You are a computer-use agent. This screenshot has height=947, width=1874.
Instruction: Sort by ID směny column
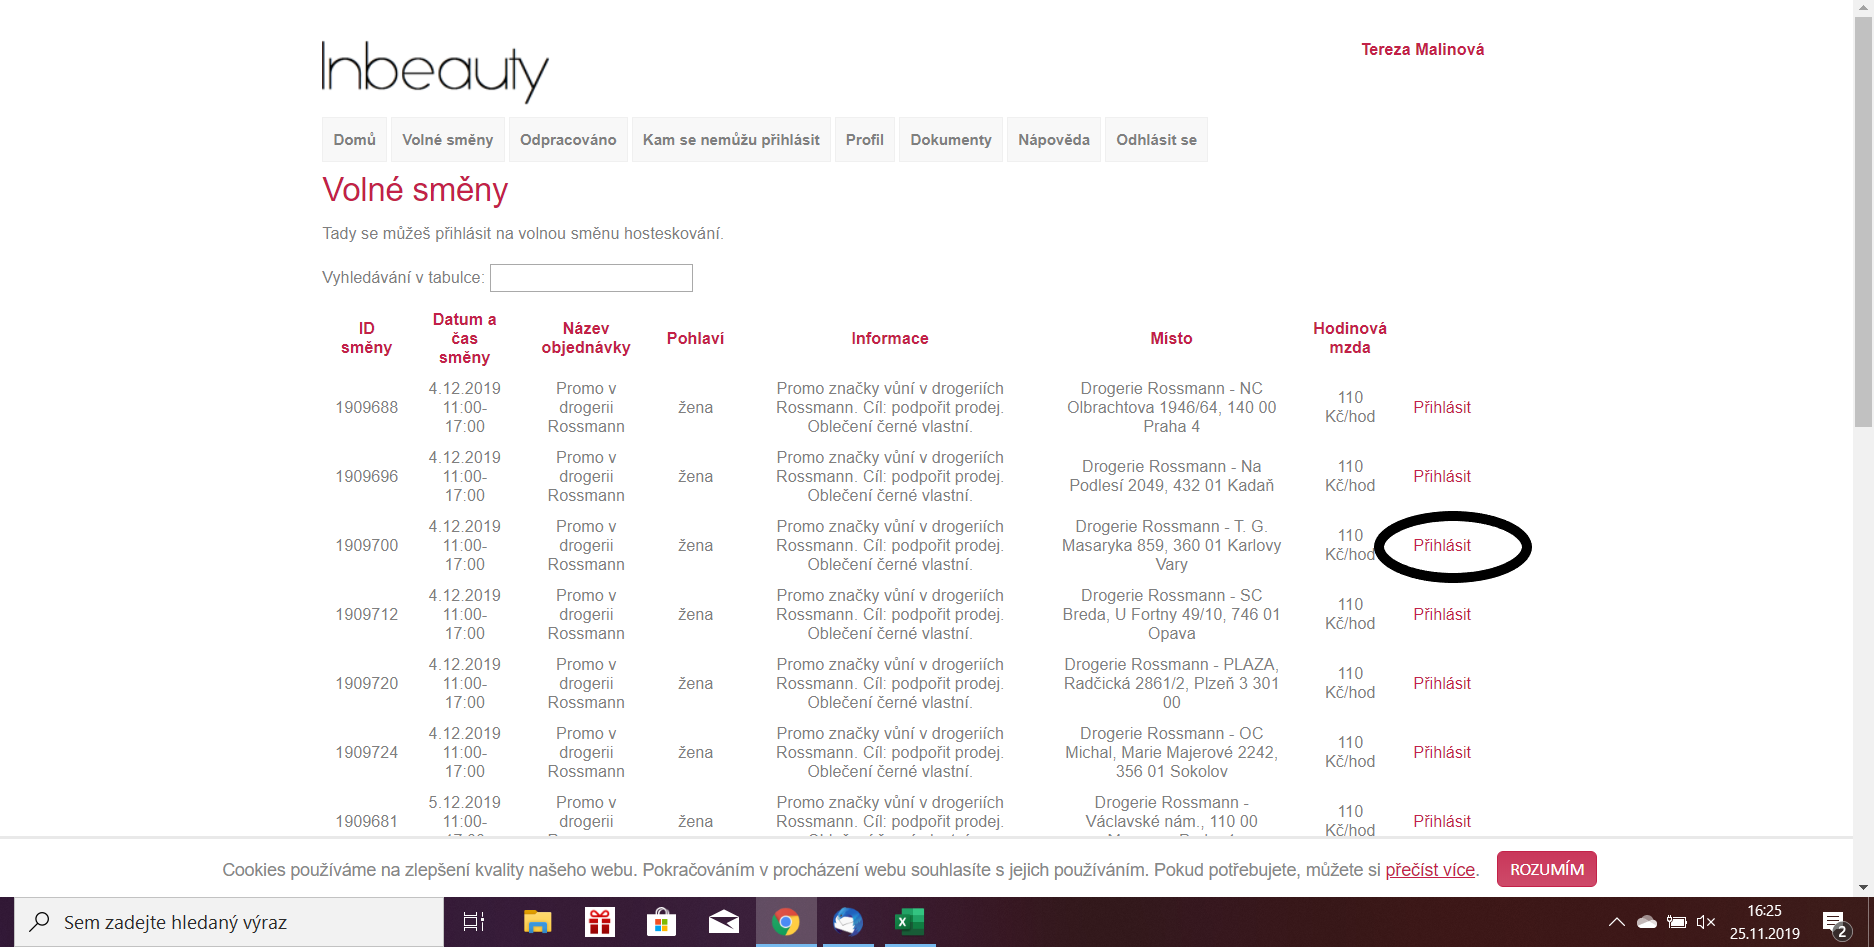[x=367, y=338]
